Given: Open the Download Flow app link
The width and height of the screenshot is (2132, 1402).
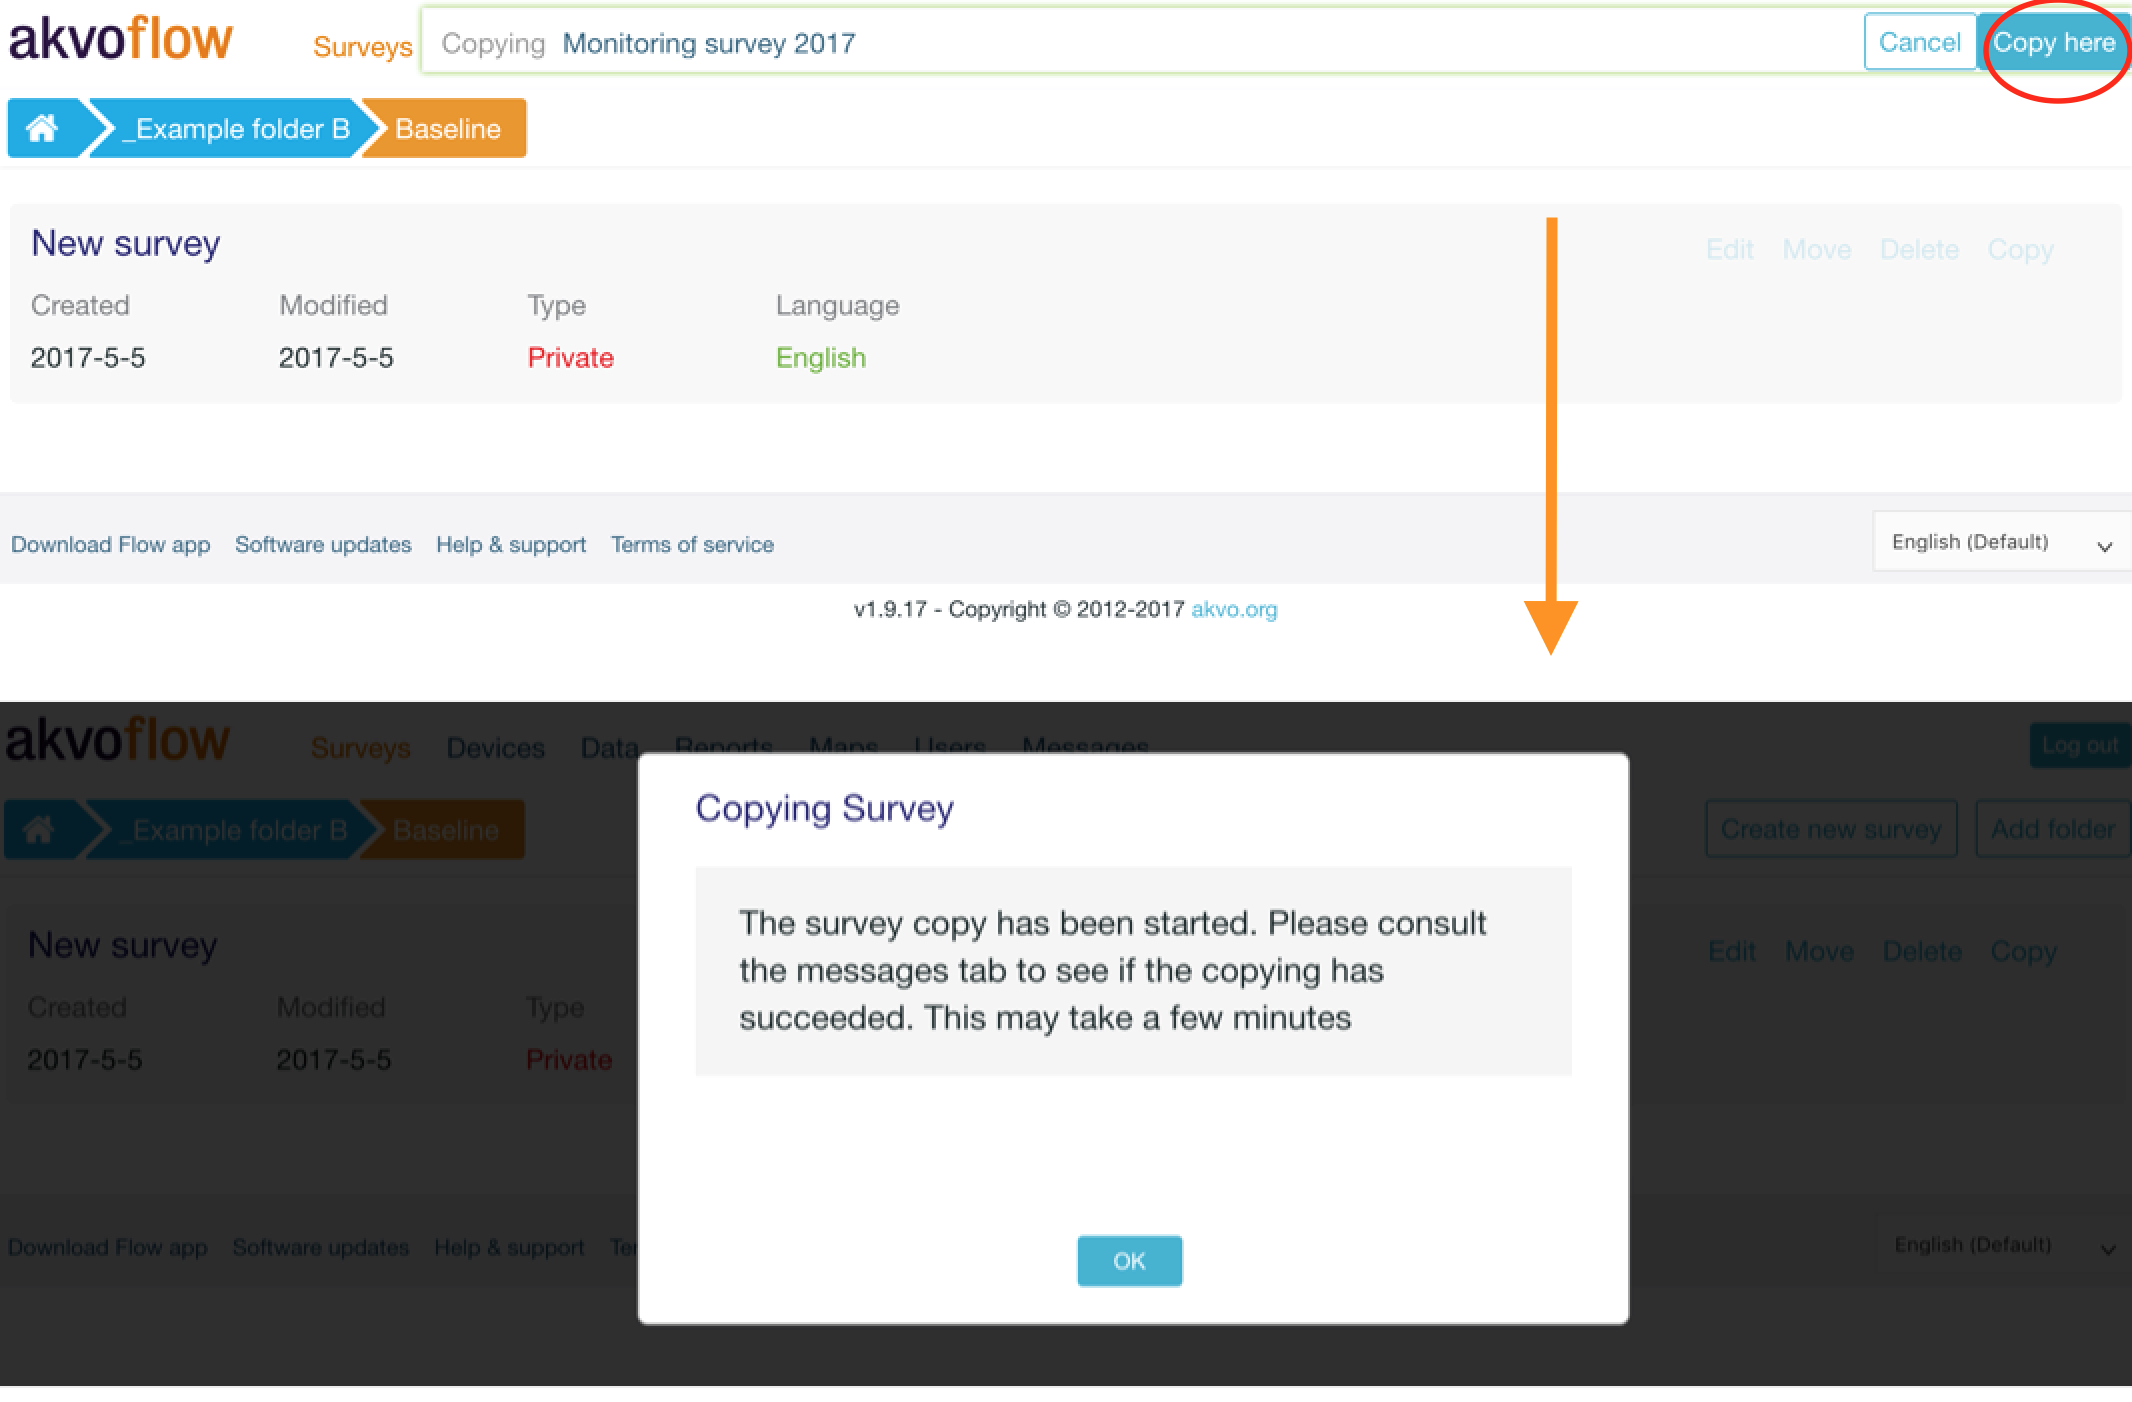Looking at the screenshot, I should tap(110, 545).
